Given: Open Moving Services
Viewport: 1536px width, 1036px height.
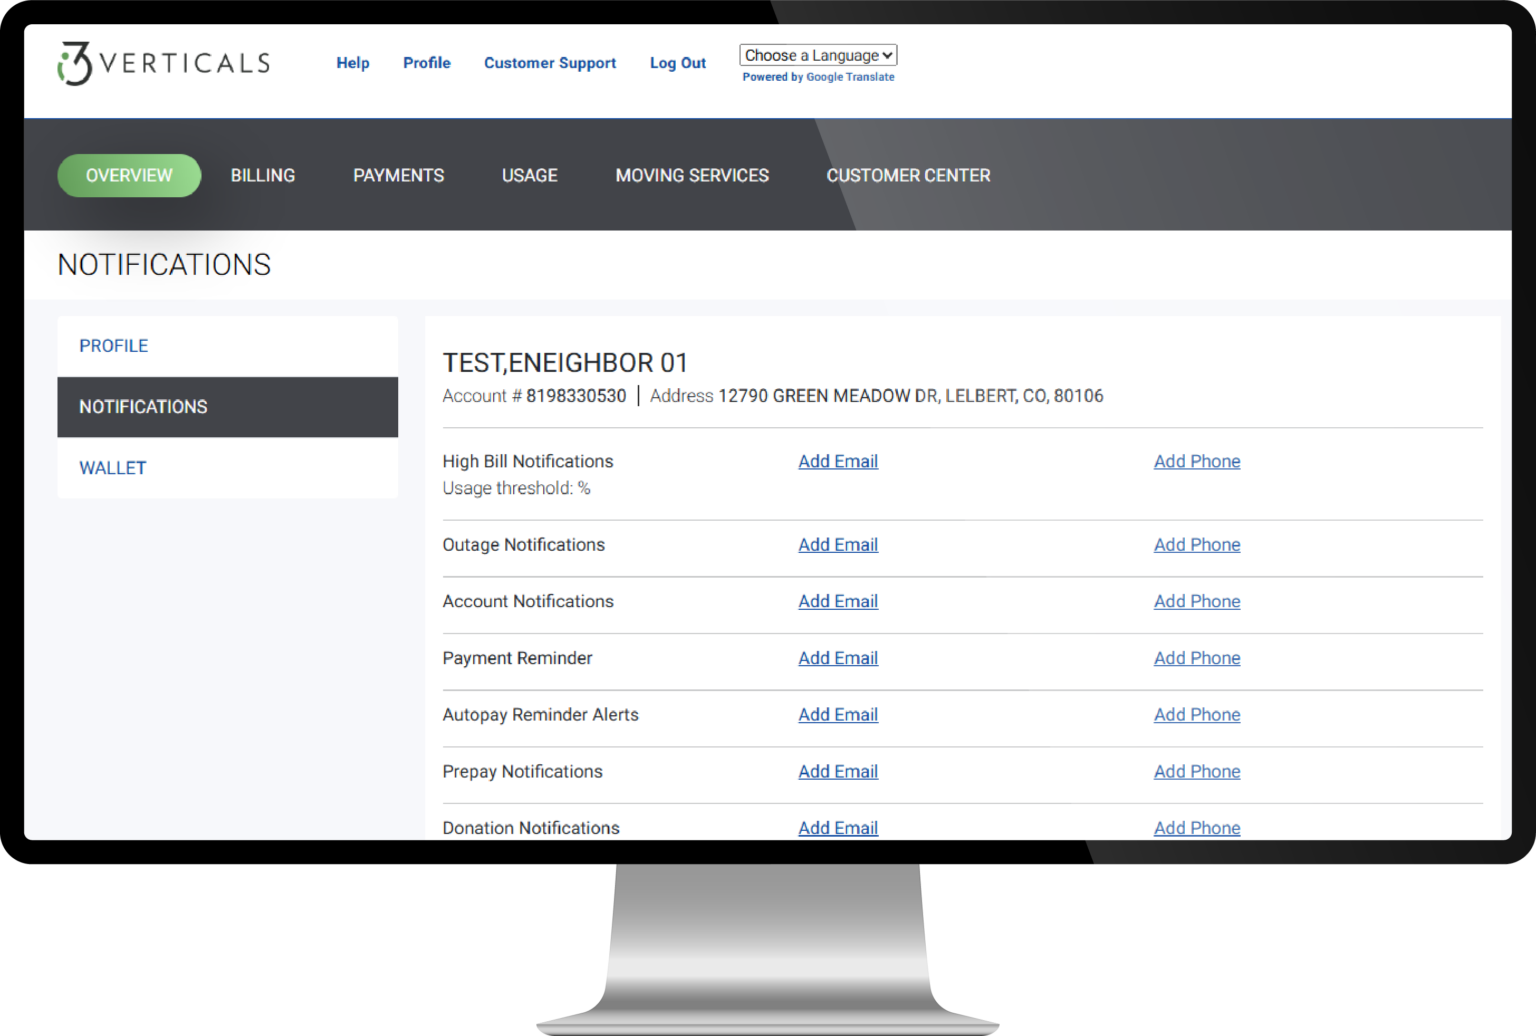Looking at the screenshot, I should tap(691, 175).
